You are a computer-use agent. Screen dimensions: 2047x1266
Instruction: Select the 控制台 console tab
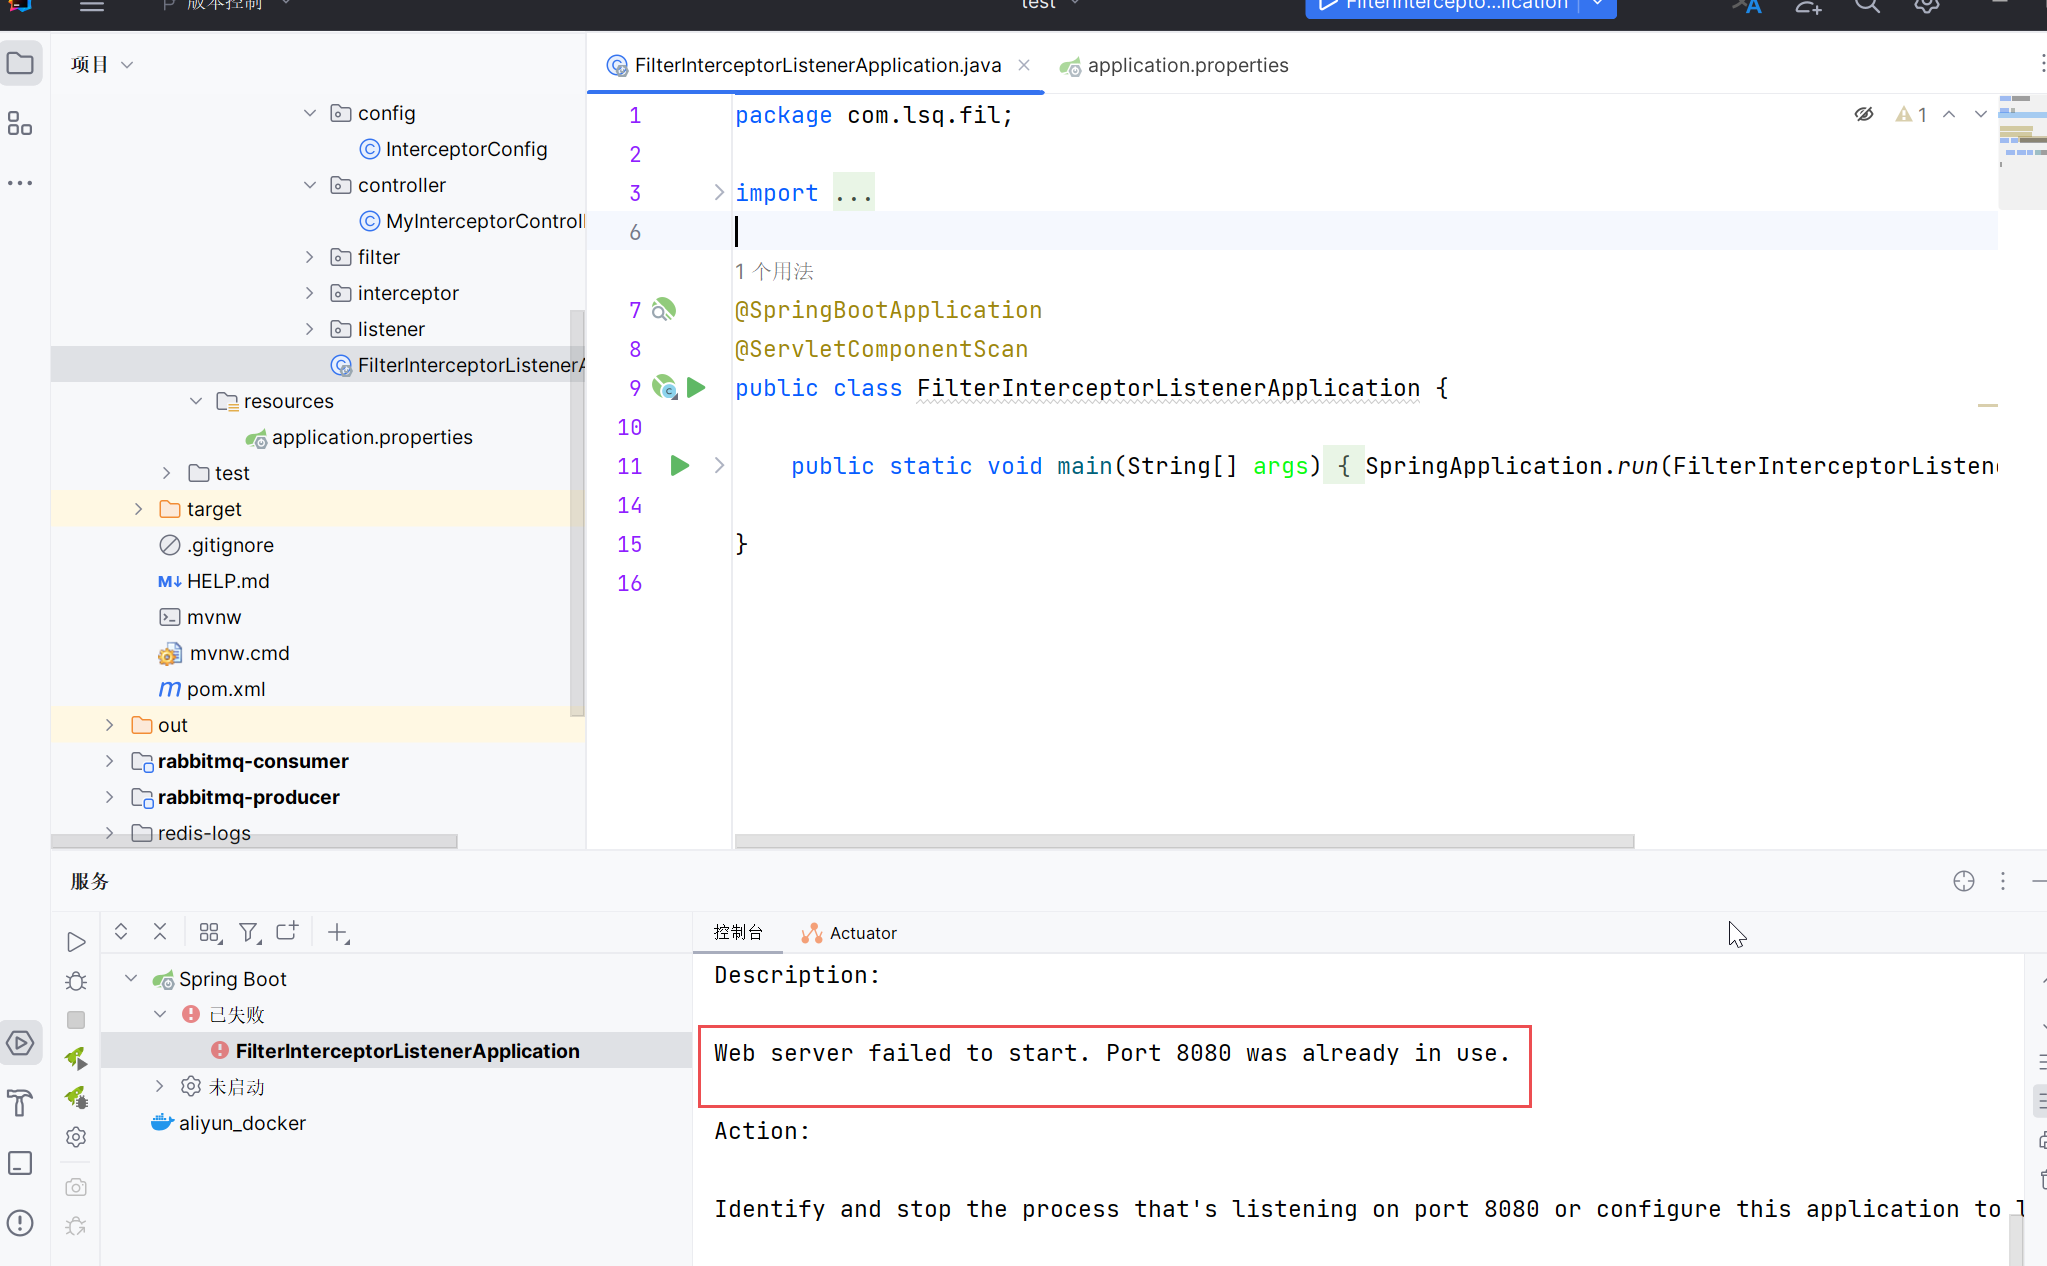coord(738,932)
